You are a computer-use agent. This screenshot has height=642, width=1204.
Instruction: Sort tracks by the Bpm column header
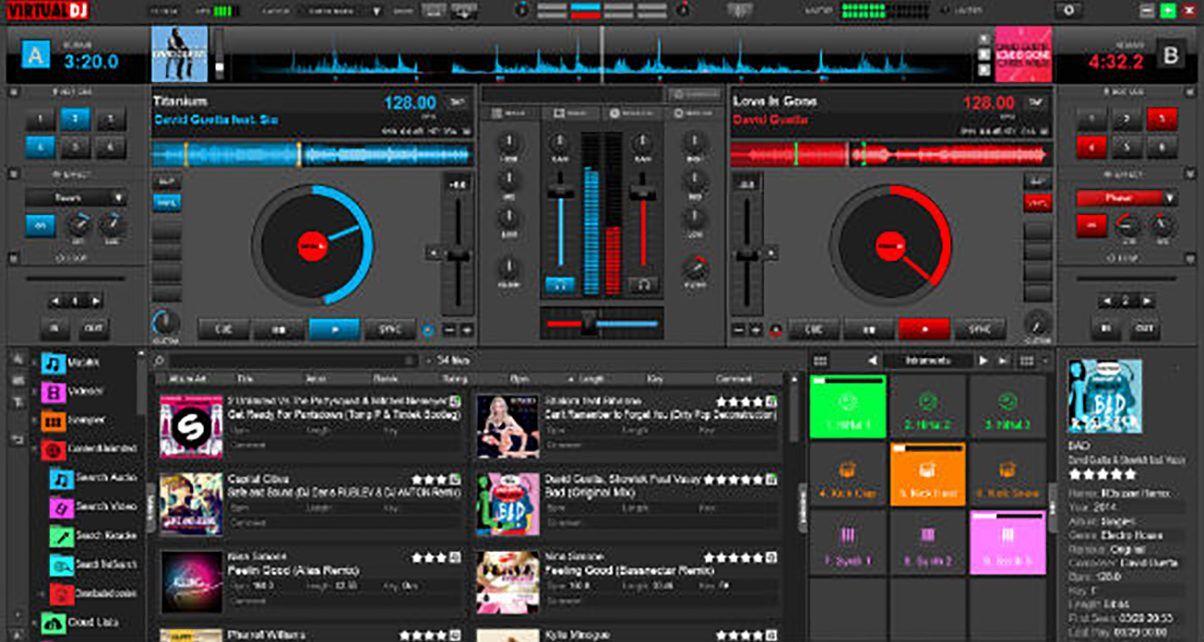pyautogui.click(x=520, y=379)
